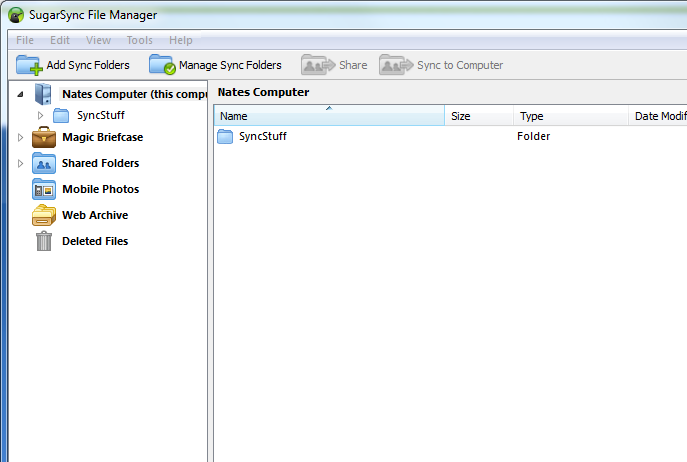Screen dimensions: 687x462
Task: Collapse the Nates Computer tree node
Action: point(20,94)
